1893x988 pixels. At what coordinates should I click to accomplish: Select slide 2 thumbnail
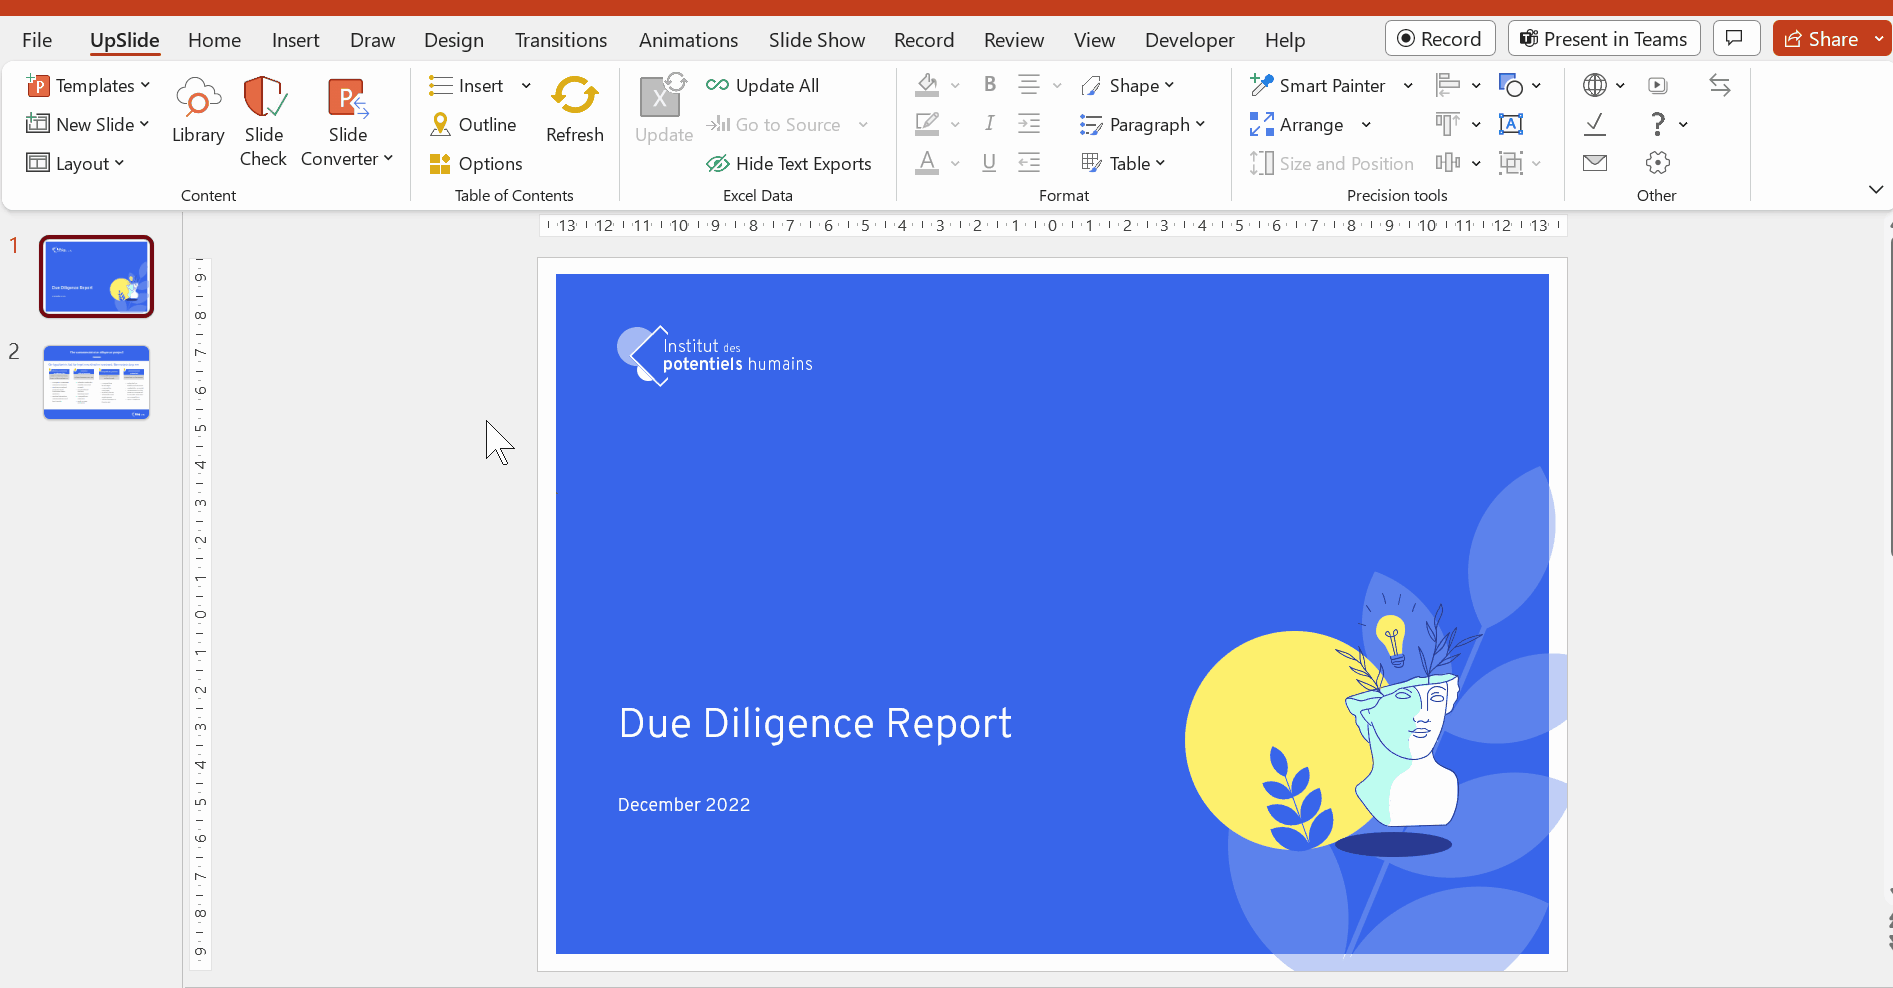96,381
